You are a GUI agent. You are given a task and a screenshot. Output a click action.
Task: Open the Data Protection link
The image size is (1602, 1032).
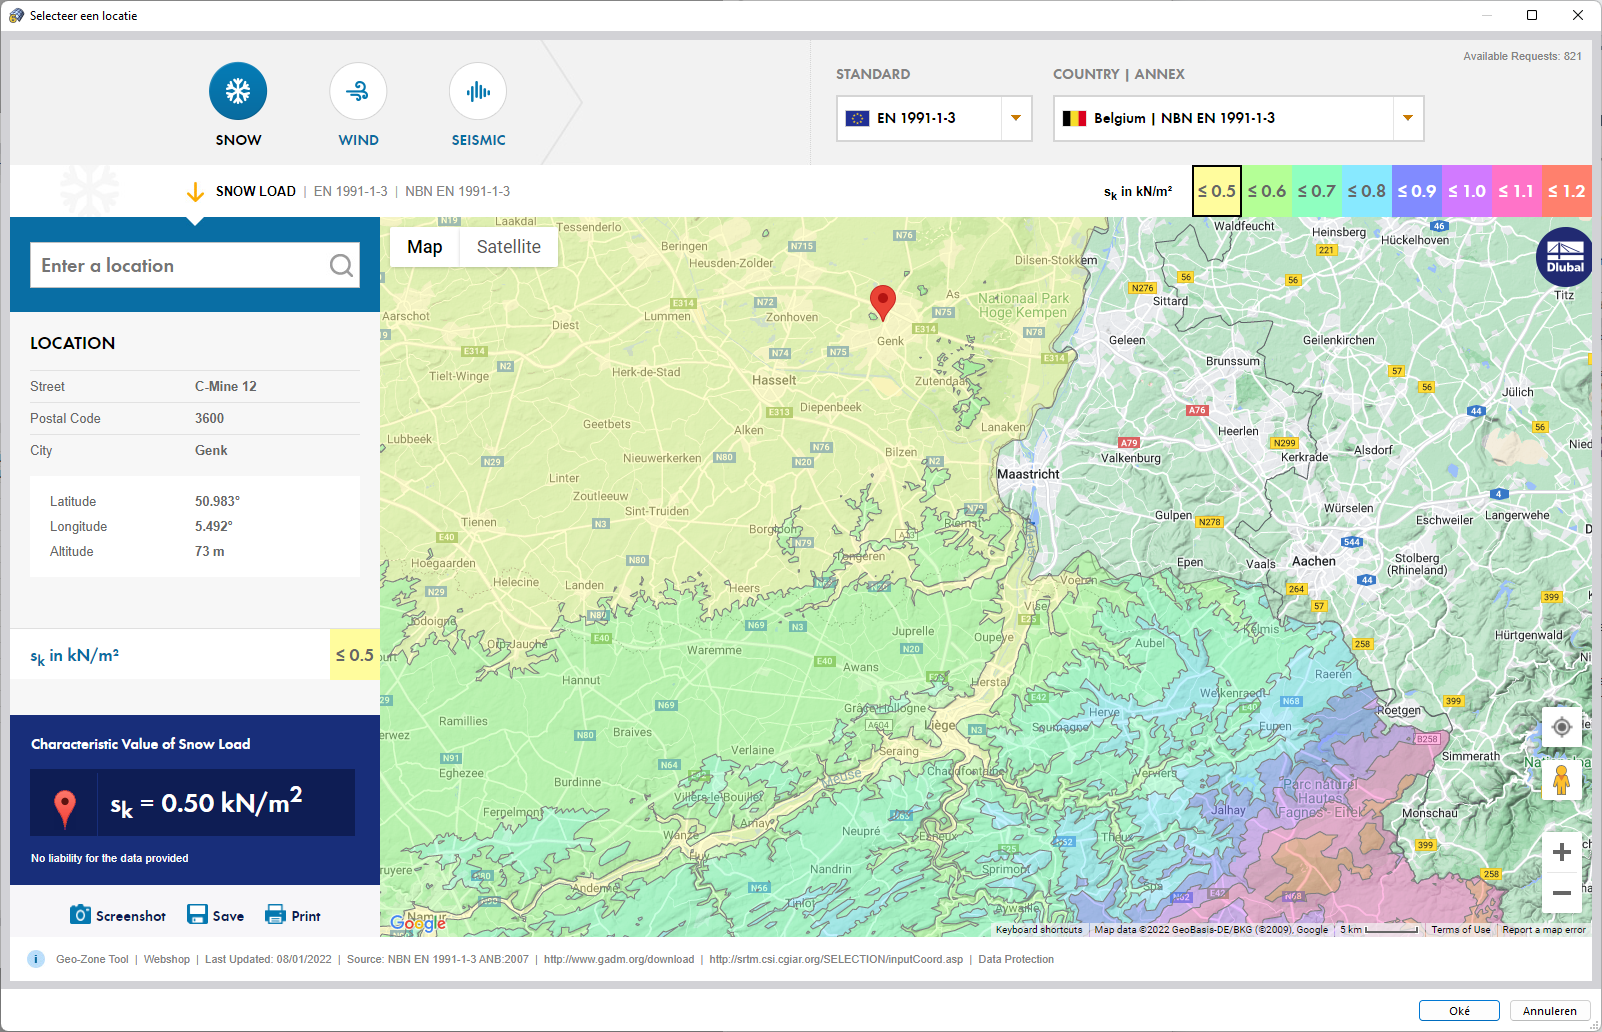point(1016,959)
